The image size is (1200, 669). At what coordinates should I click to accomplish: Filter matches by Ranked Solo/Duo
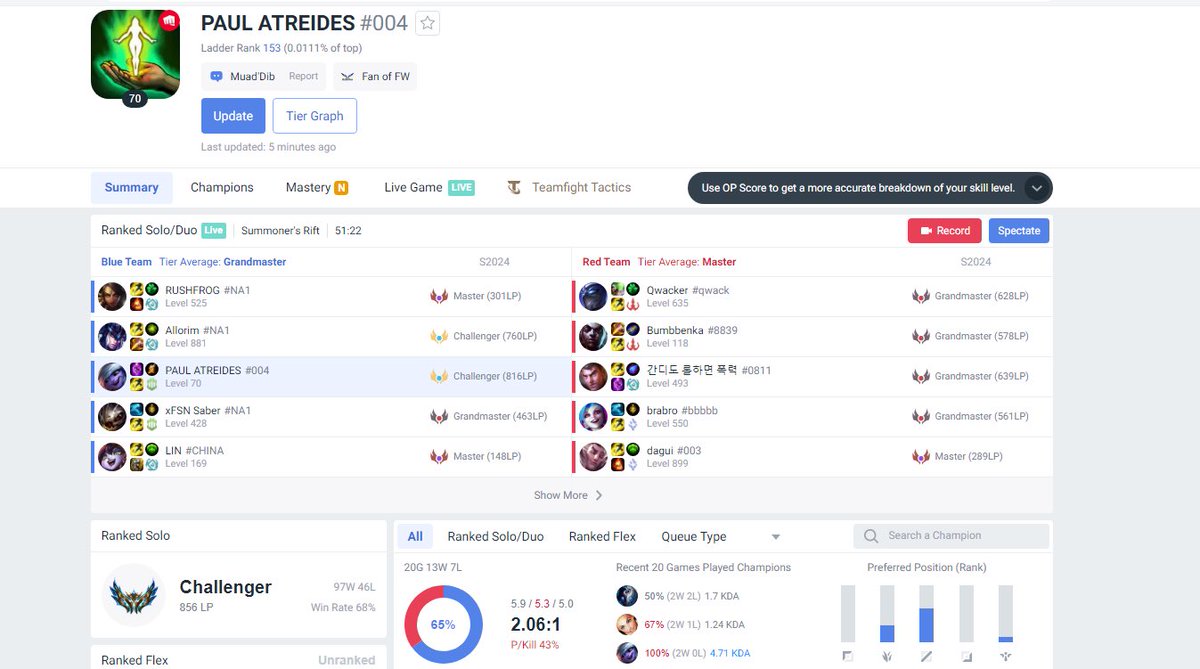coord(496,536)
